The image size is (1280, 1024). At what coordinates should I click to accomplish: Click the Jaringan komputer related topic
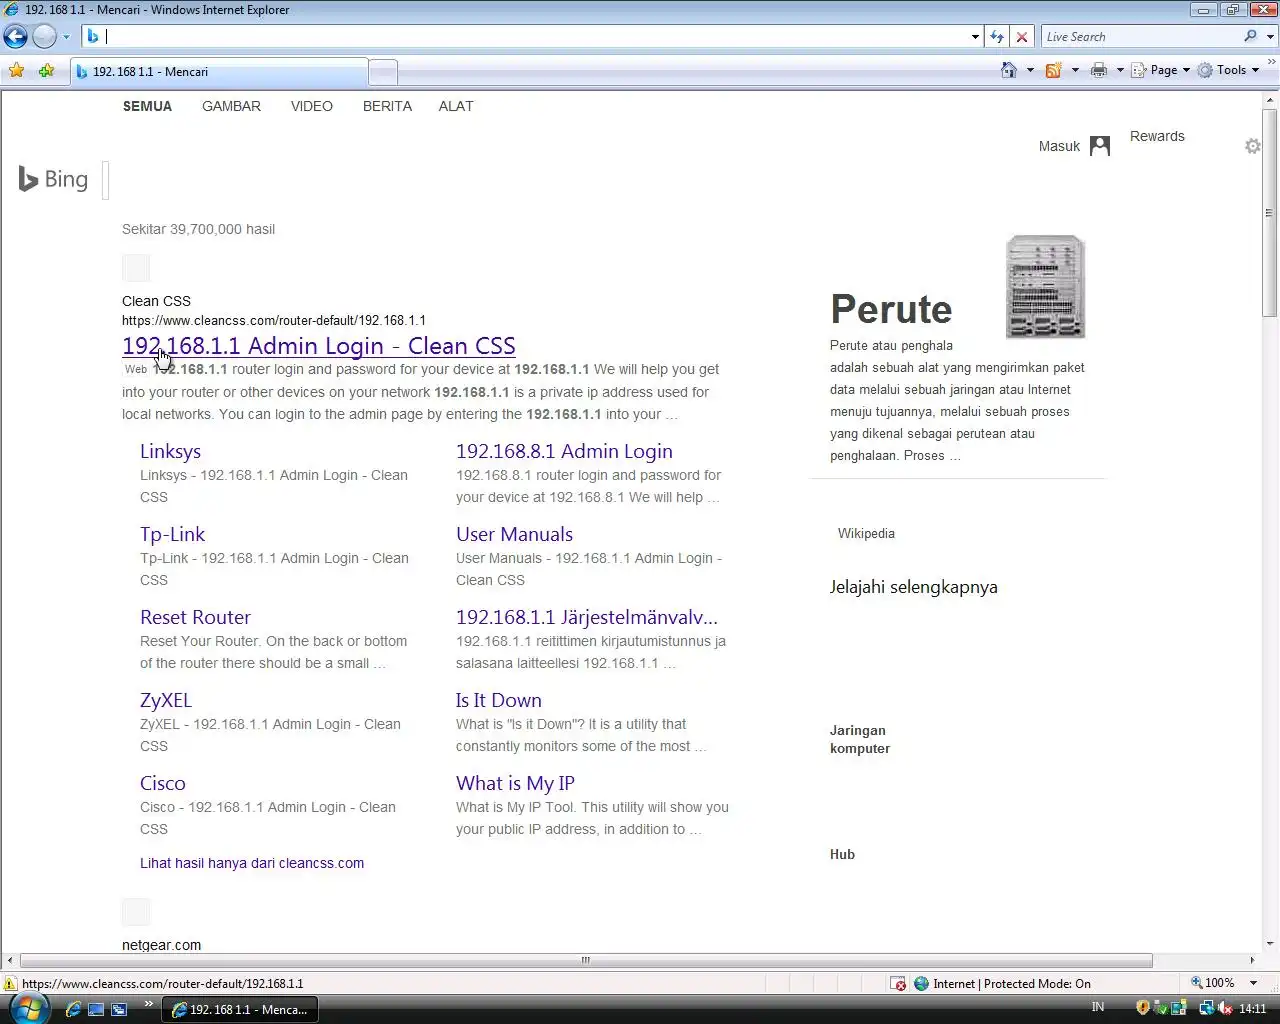[x=859, y=739]
